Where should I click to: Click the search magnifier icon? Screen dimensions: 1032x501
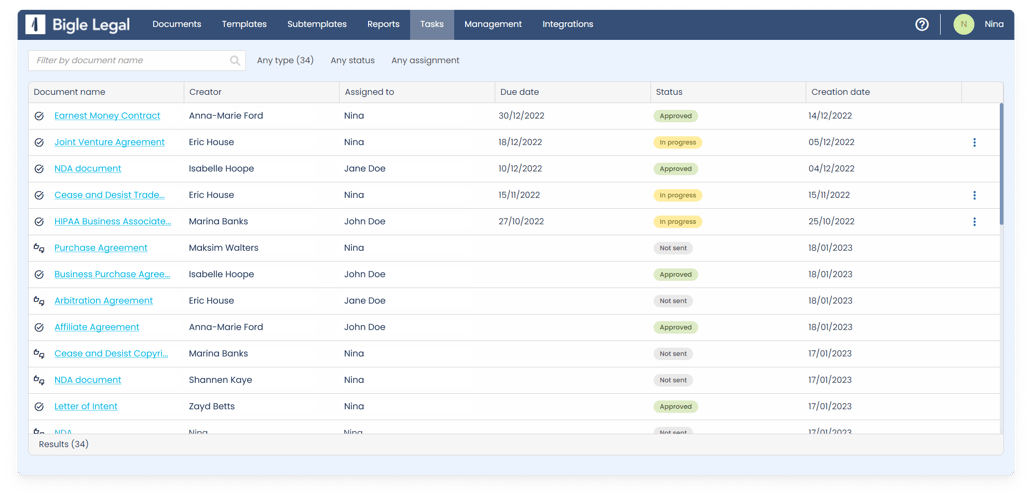coord(235,61)
